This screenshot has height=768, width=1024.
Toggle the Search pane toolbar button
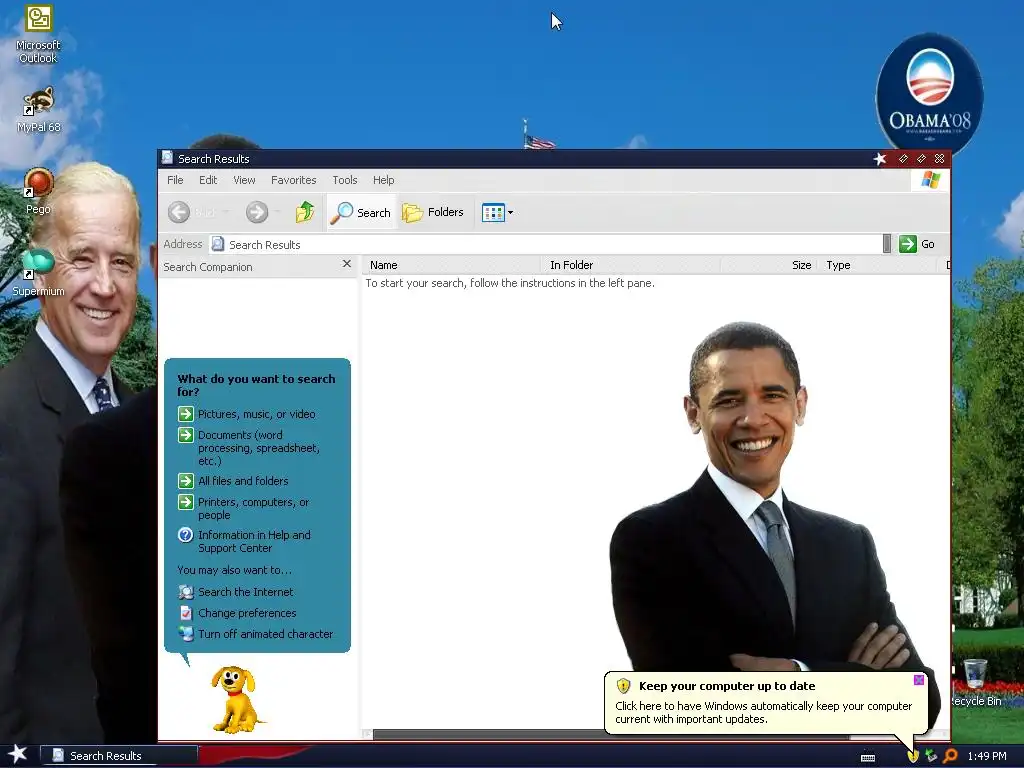coord(360,212)
